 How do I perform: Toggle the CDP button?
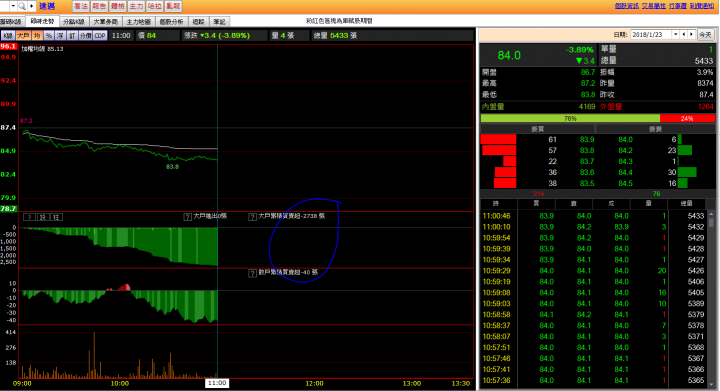[100, 35]
